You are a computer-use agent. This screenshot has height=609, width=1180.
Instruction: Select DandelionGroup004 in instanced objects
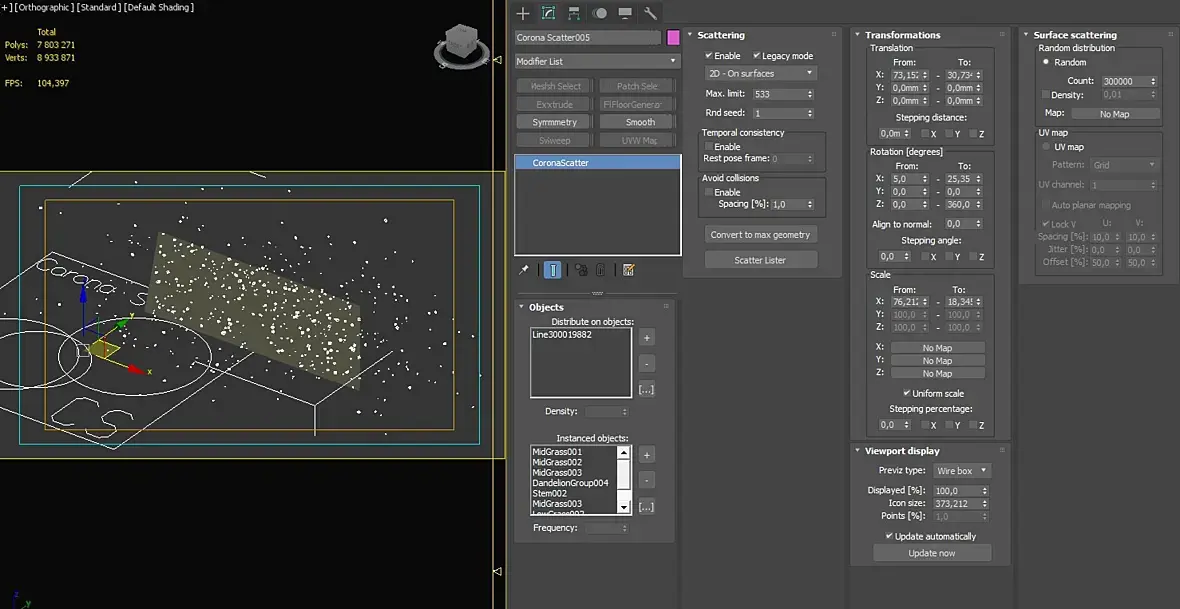pyautogui.click(x=570, y=483)
